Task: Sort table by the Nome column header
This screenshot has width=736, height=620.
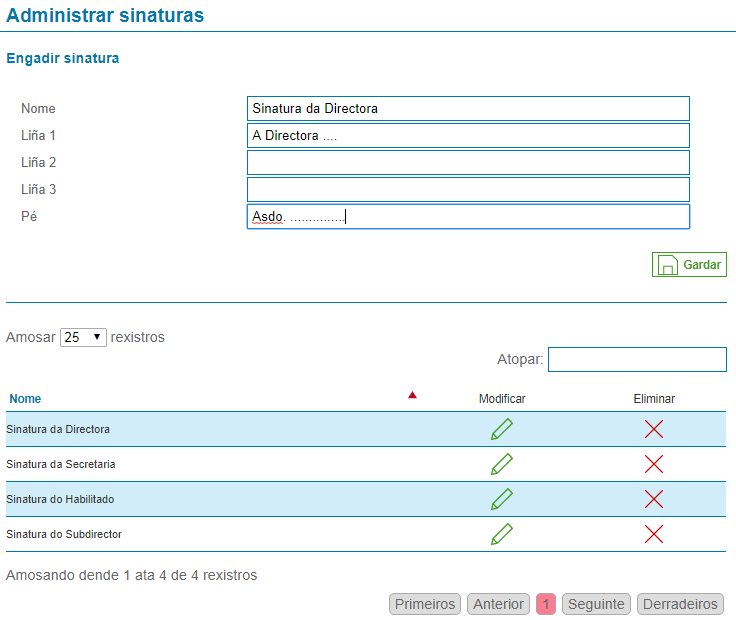Action: [26, 399]
